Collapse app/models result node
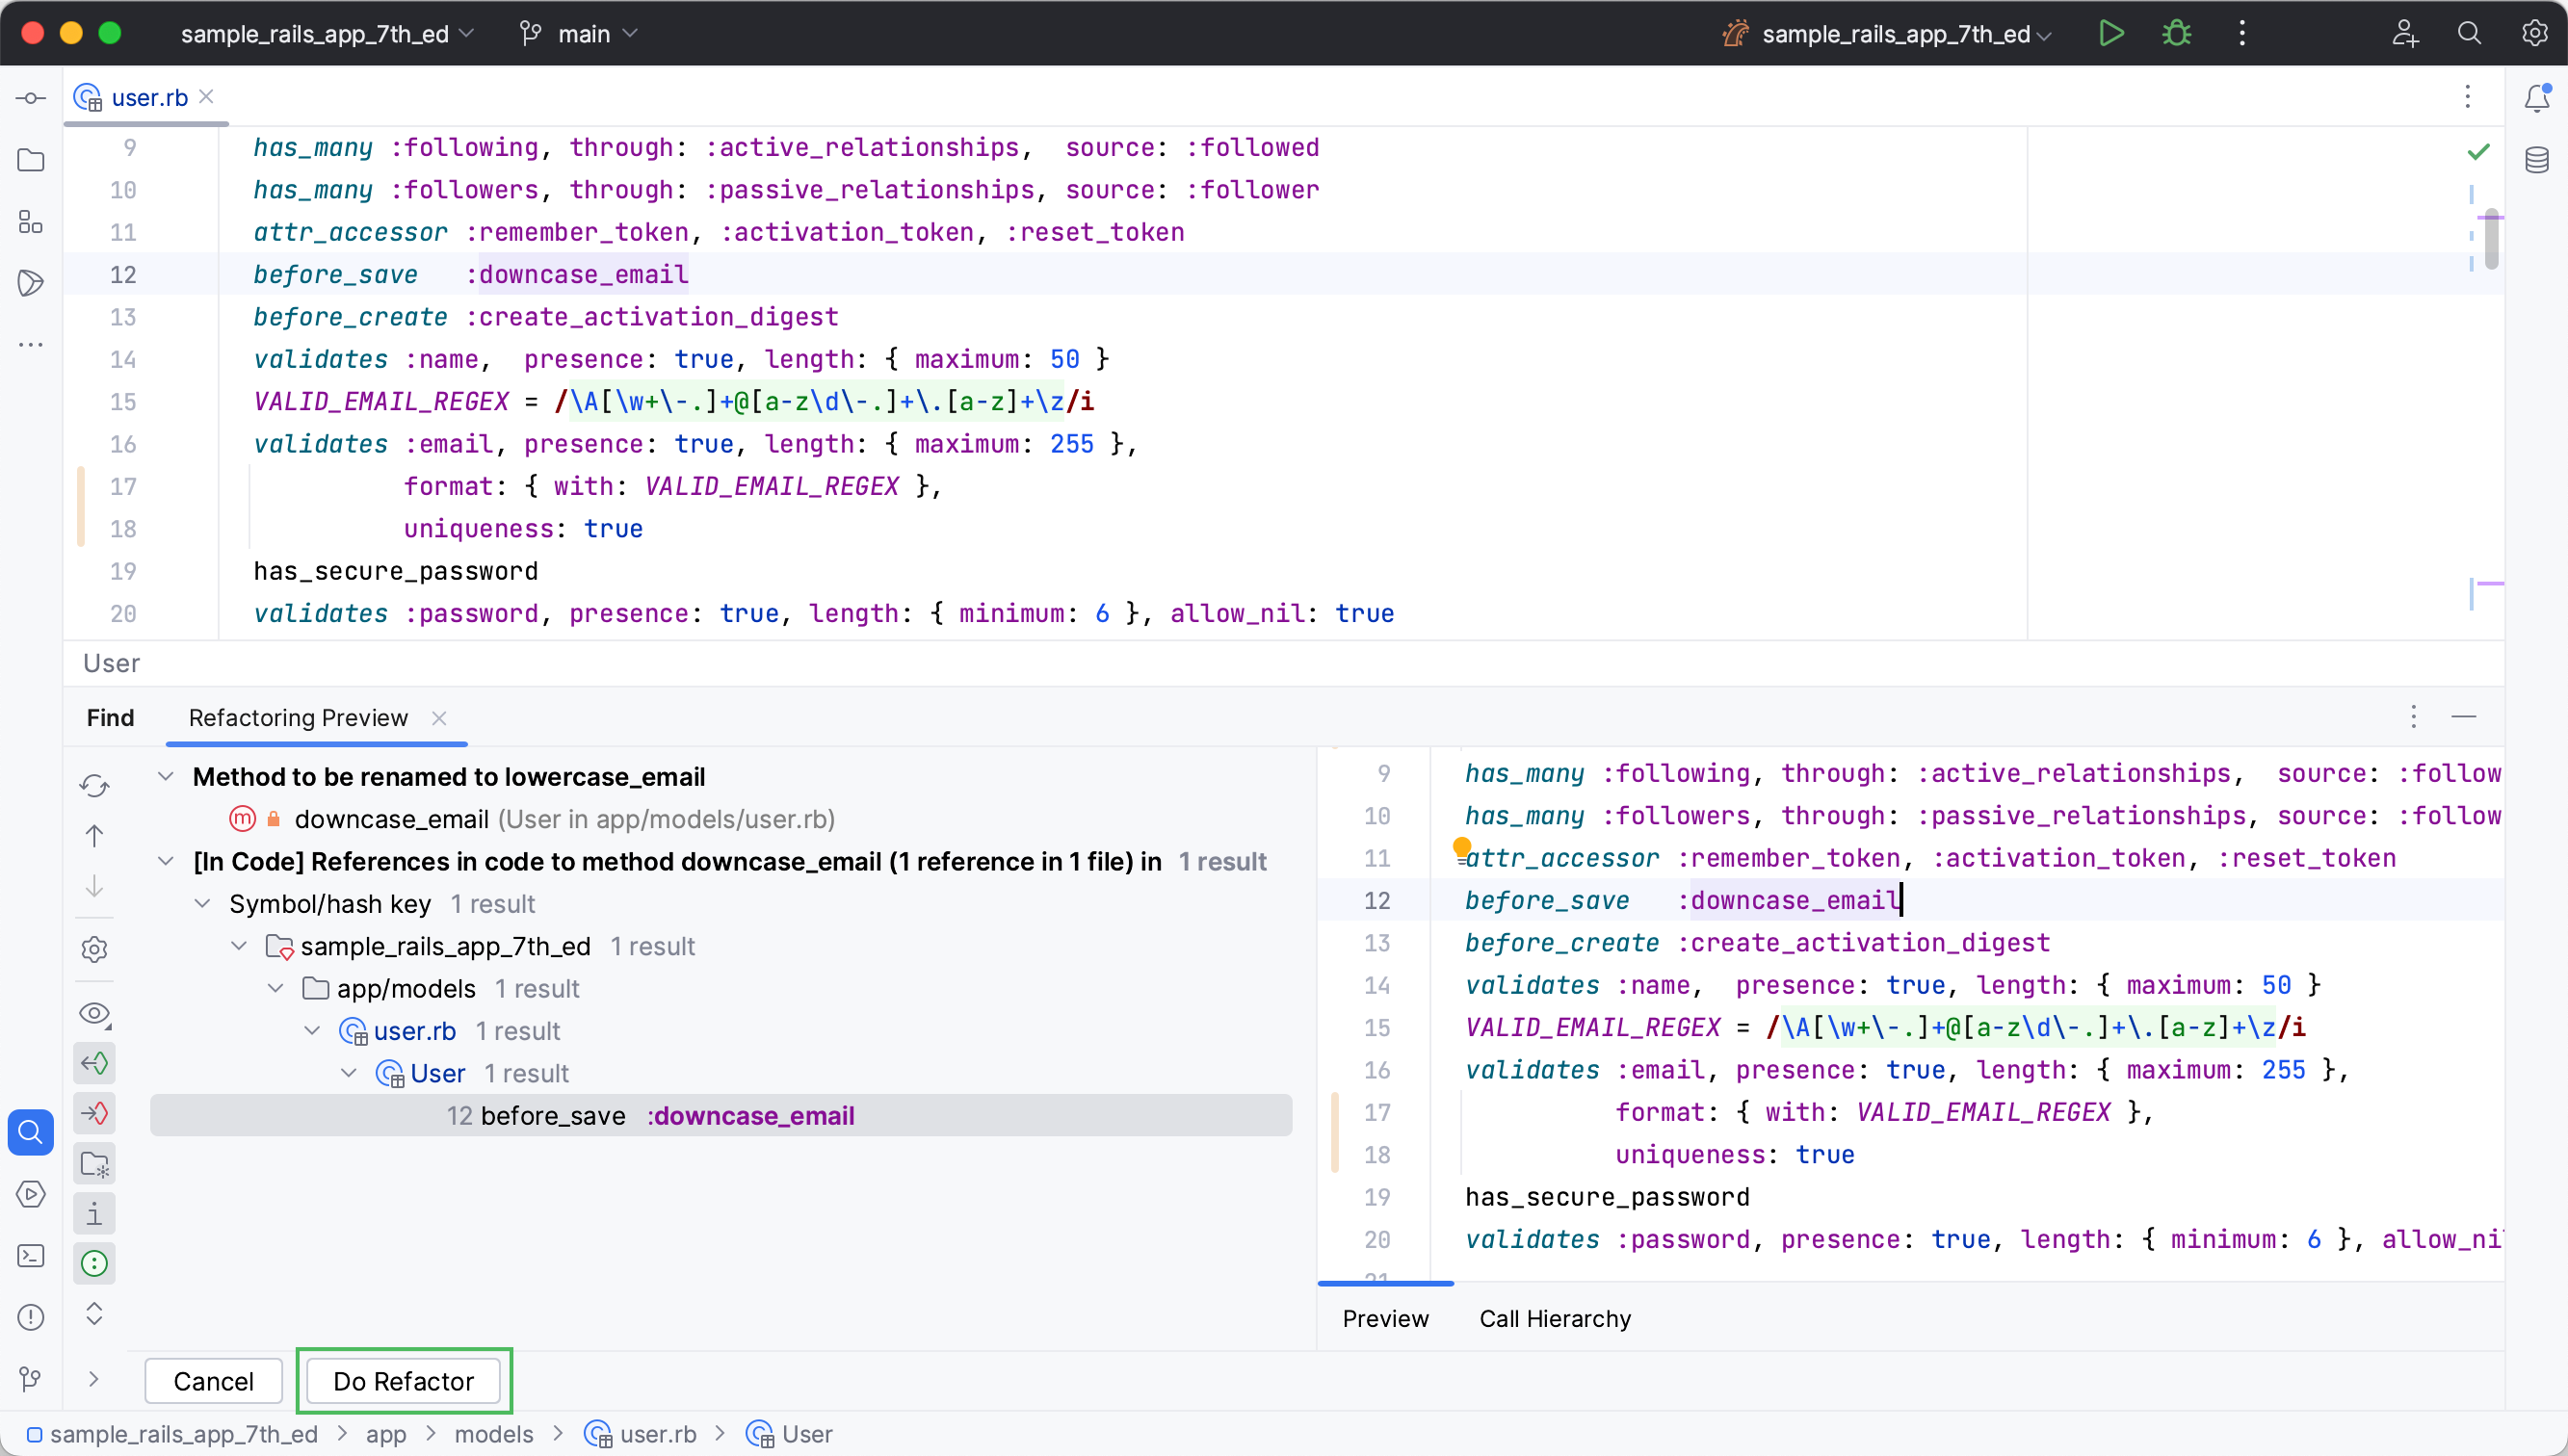2568x1456 pixels. coord(275,989)
